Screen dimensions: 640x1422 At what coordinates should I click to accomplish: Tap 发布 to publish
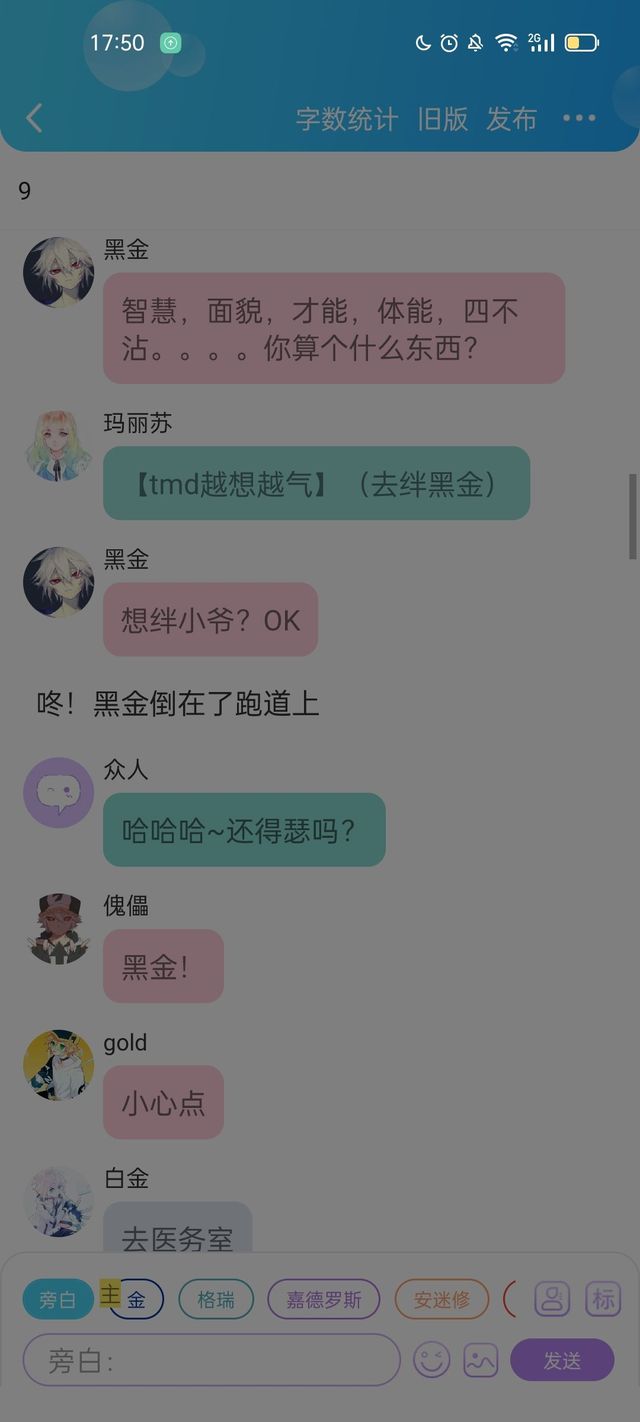[x=512, y=119]
